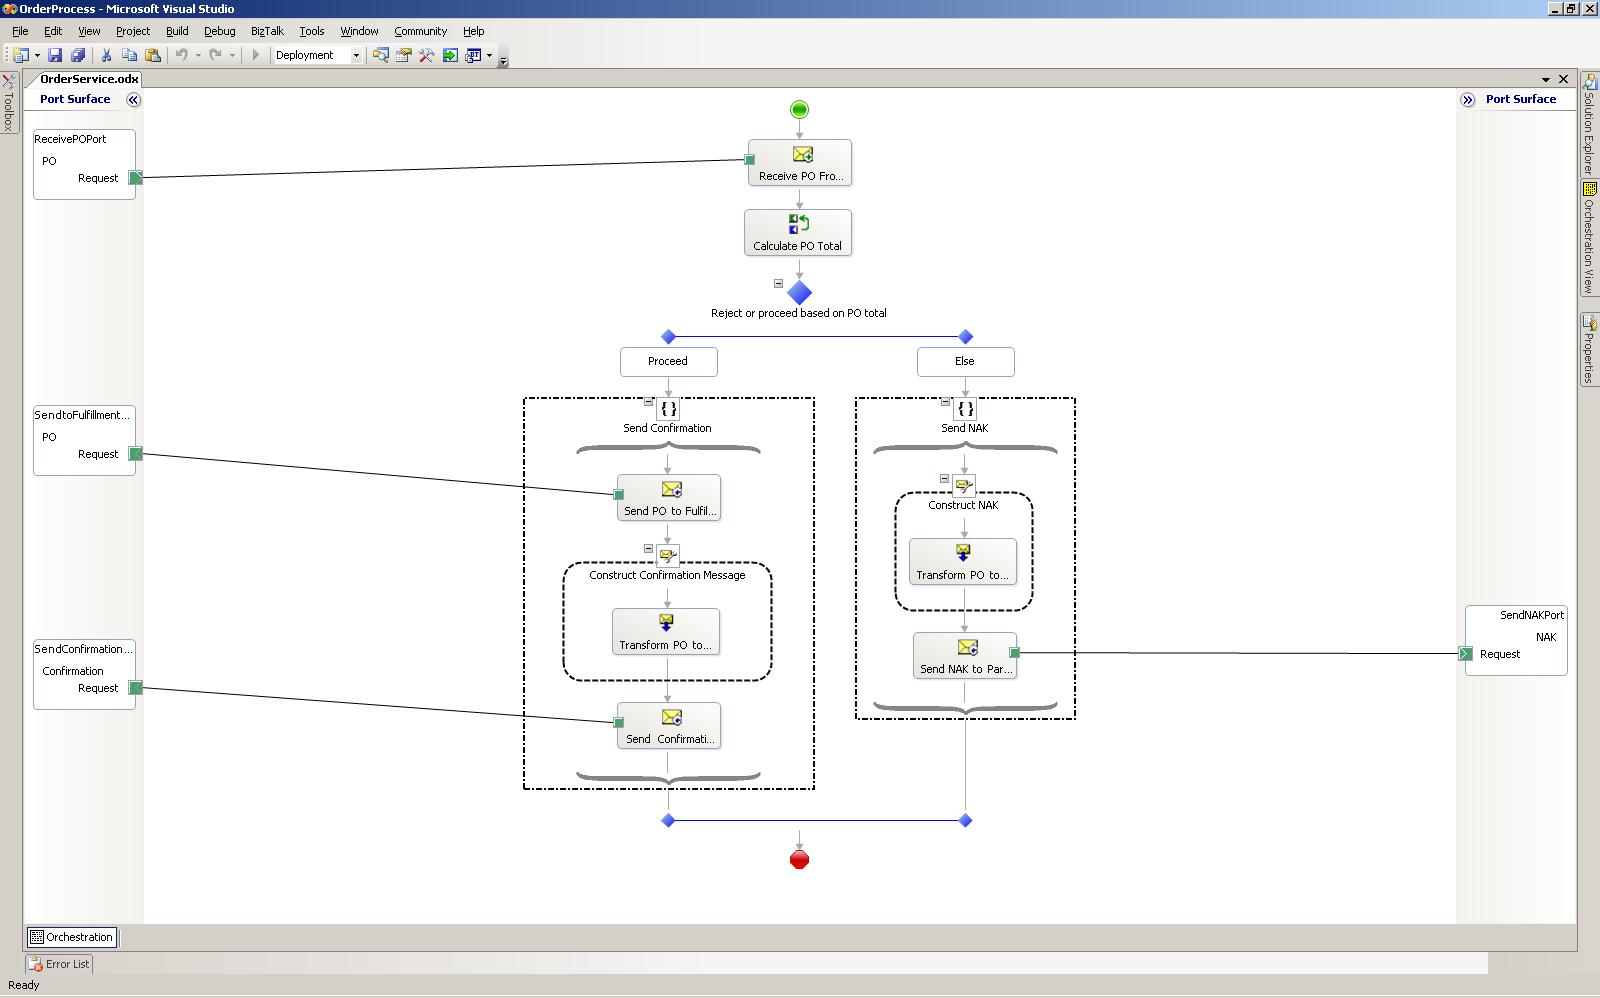Collapse the Construct NAK shape

944,479
